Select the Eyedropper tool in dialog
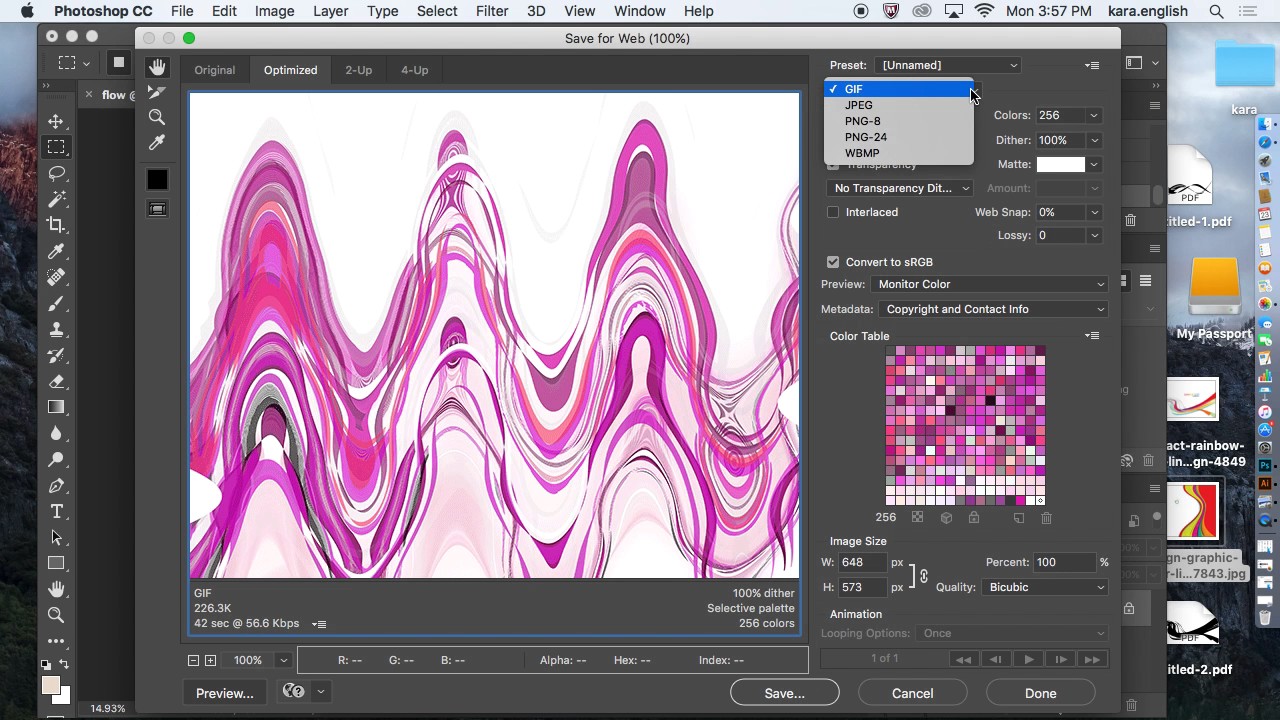Image resolution: width=1280 pixels, height=720 pixels. coord(157,144)
